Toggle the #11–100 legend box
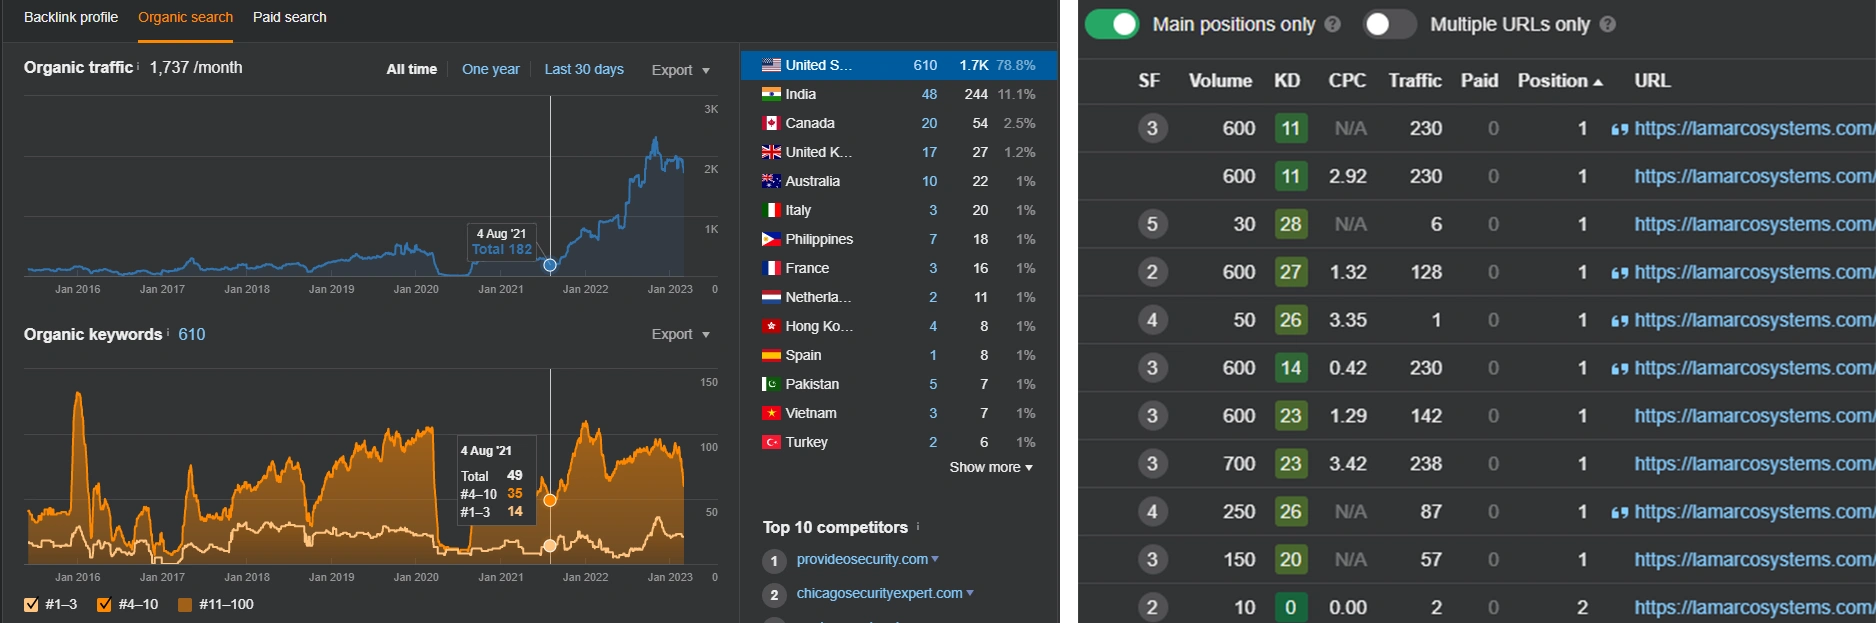Image resolution: width=1876 pixels, height=623 pixels. [x=185, y=604]
